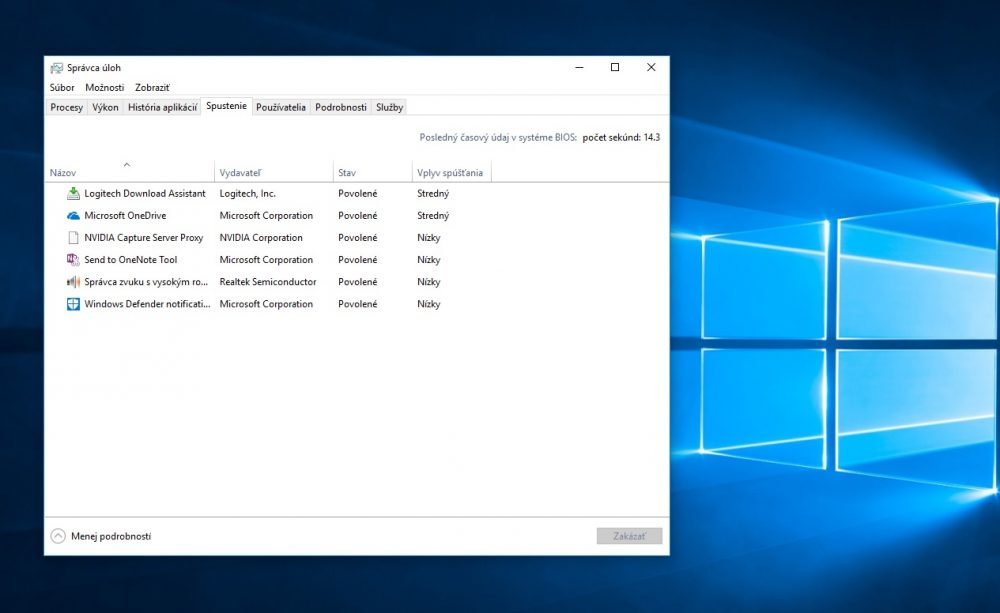Switch to the Služby tab
Viewport: 1000px width, 613px height.
(x=389, y=107)
